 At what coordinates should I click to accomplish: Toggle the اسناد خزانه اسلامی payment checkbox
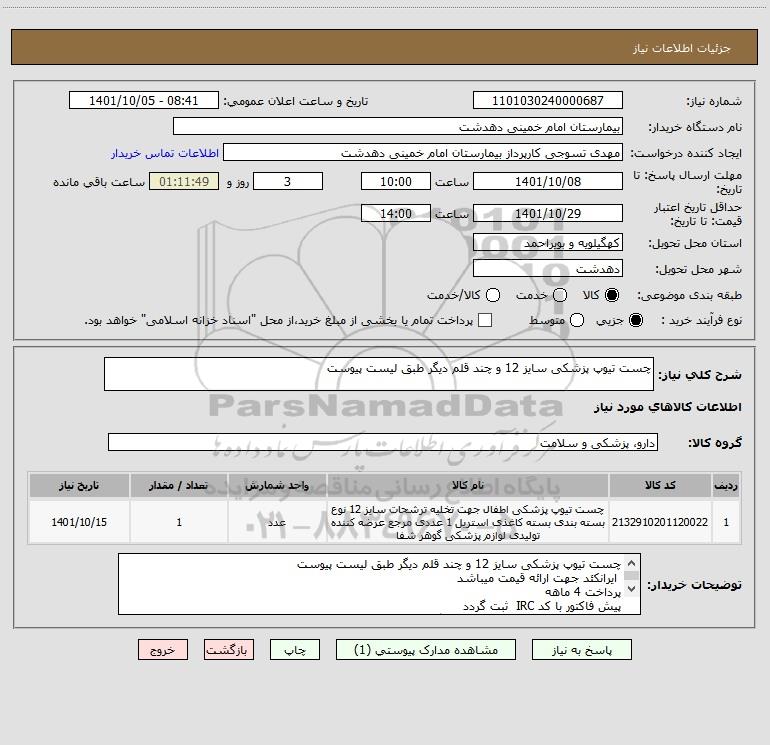485,320
